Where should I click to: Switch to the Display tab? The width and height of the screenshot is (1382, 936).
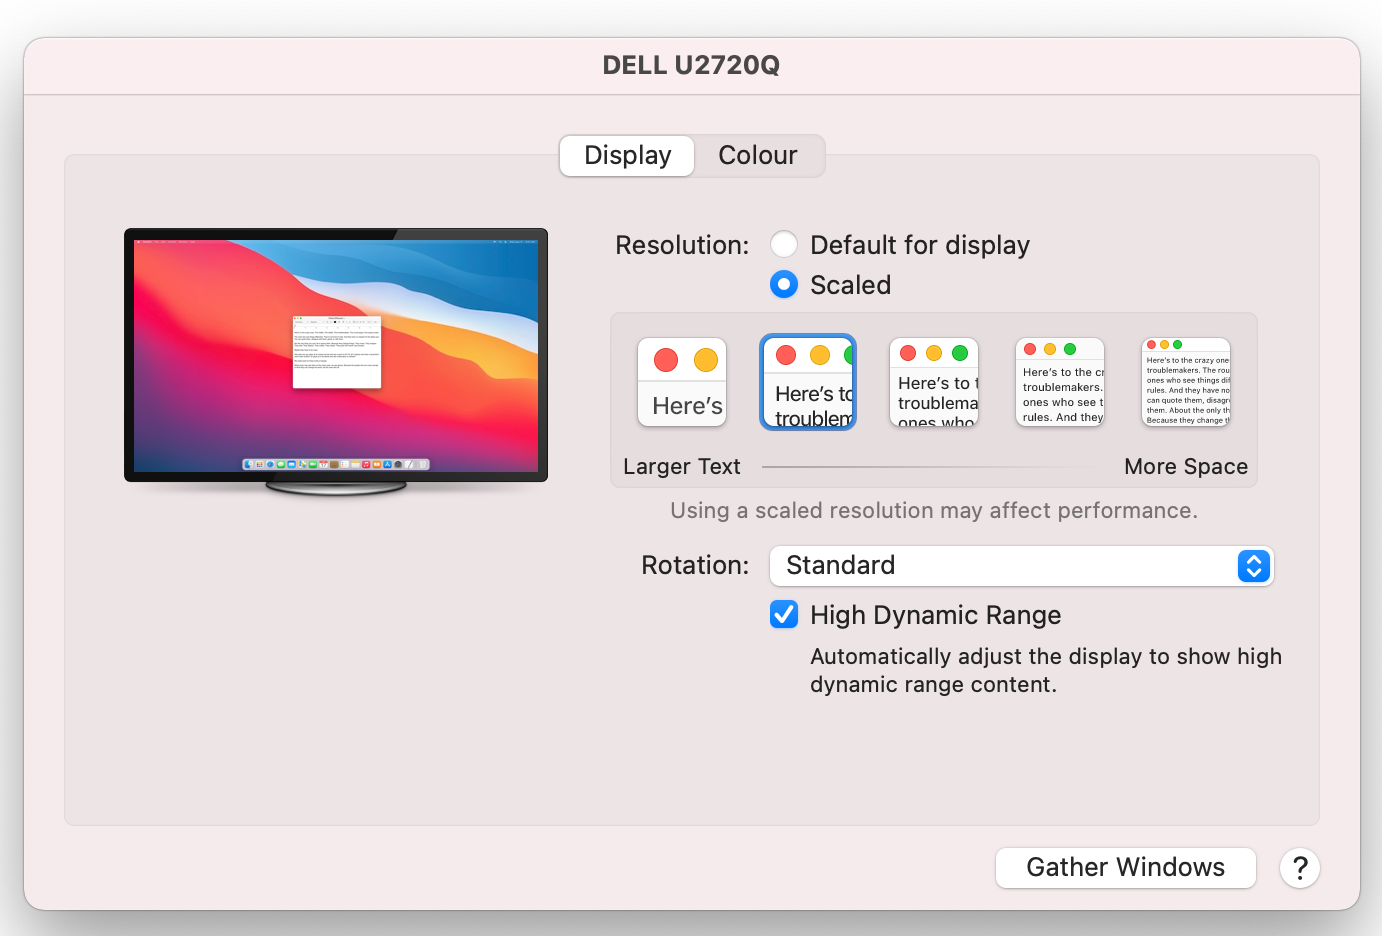627,156
